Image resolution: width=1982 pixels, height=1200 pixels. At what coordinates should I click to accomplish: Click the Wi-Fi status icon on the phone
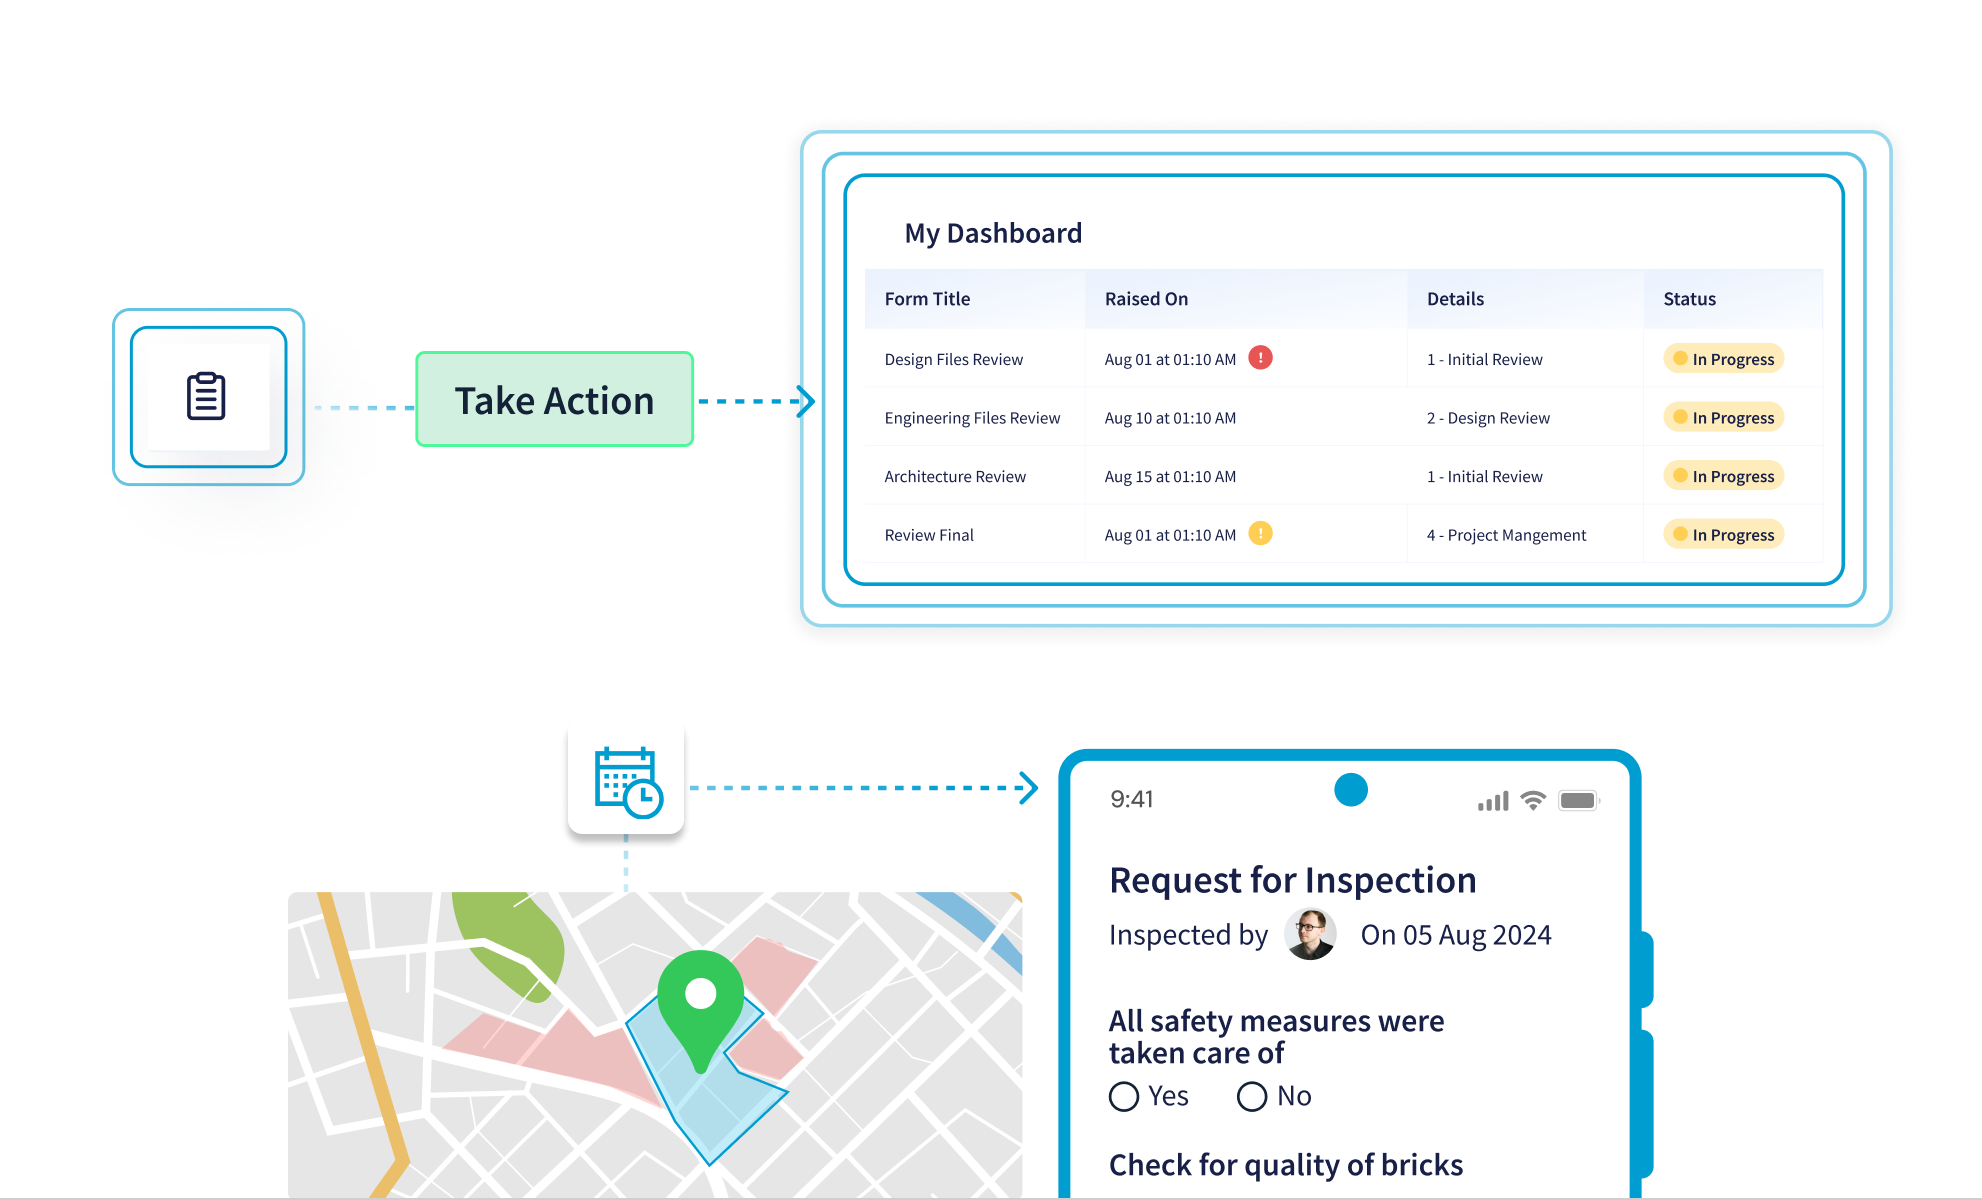(1533, 801)
